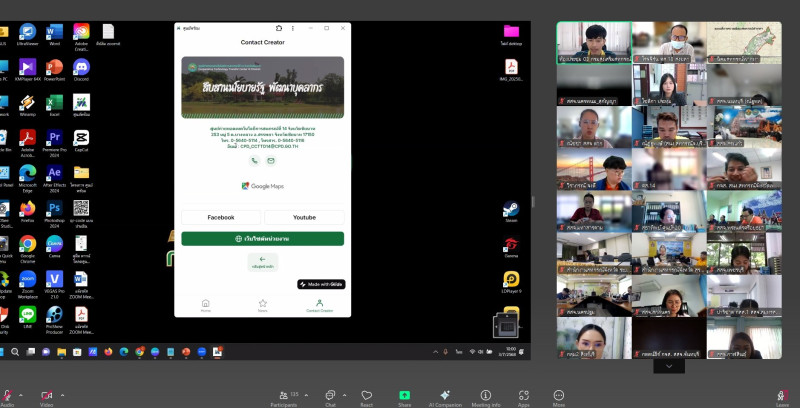Expand the system tray hidden icons chevron

click(x=435, y=351)
